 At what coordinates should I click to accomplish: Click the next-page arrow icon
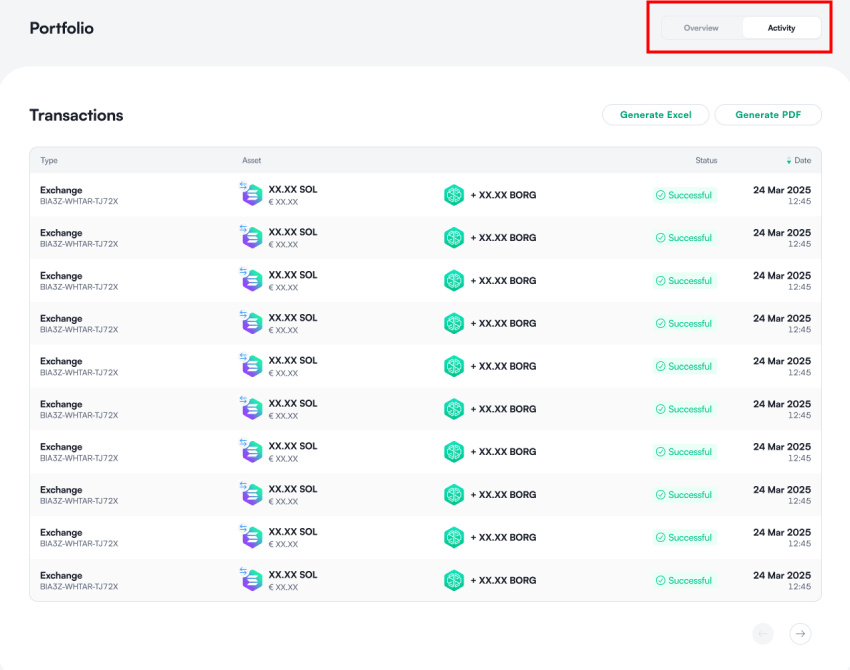(x=800, y=634)
